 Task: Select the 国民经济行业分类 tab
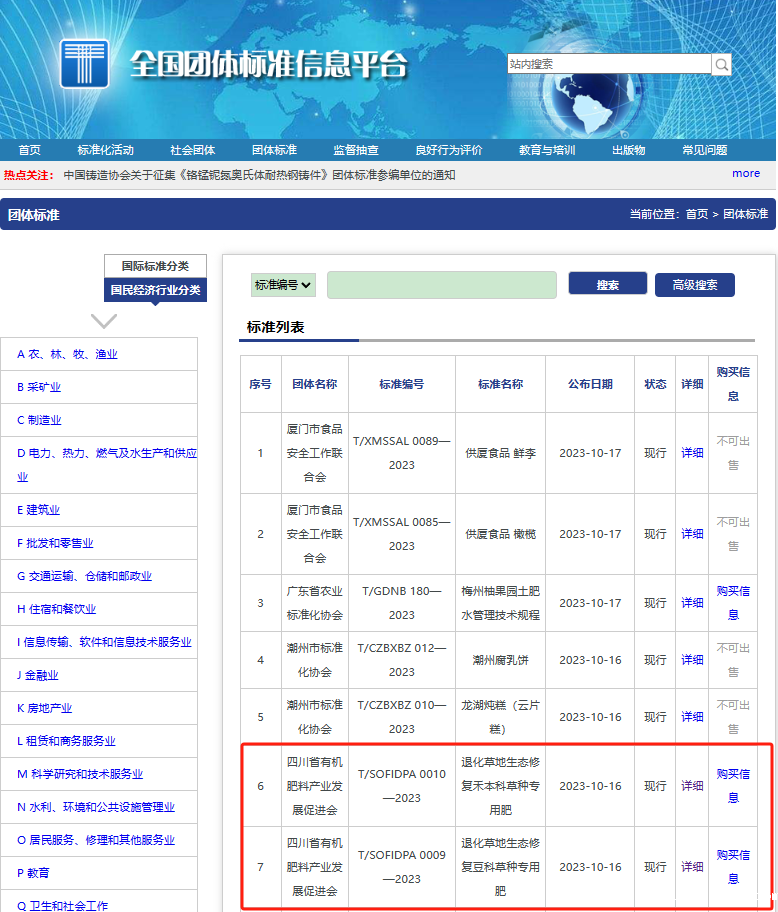pyautogui.click(x=155, y=290)
